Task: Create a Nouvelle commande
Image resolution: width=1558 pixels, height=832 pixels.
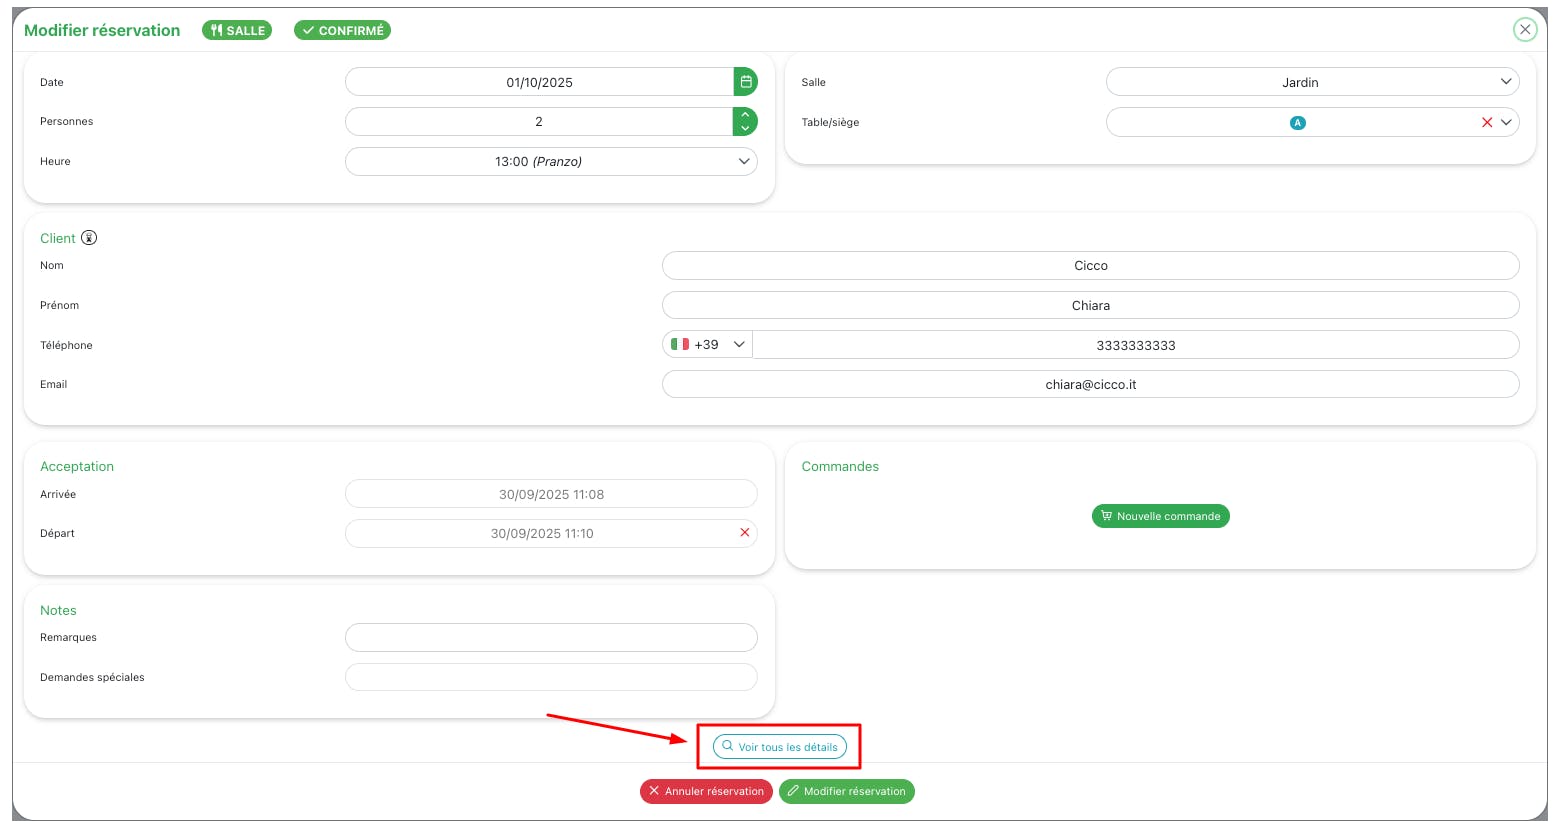Action: tap(1160, 516)
